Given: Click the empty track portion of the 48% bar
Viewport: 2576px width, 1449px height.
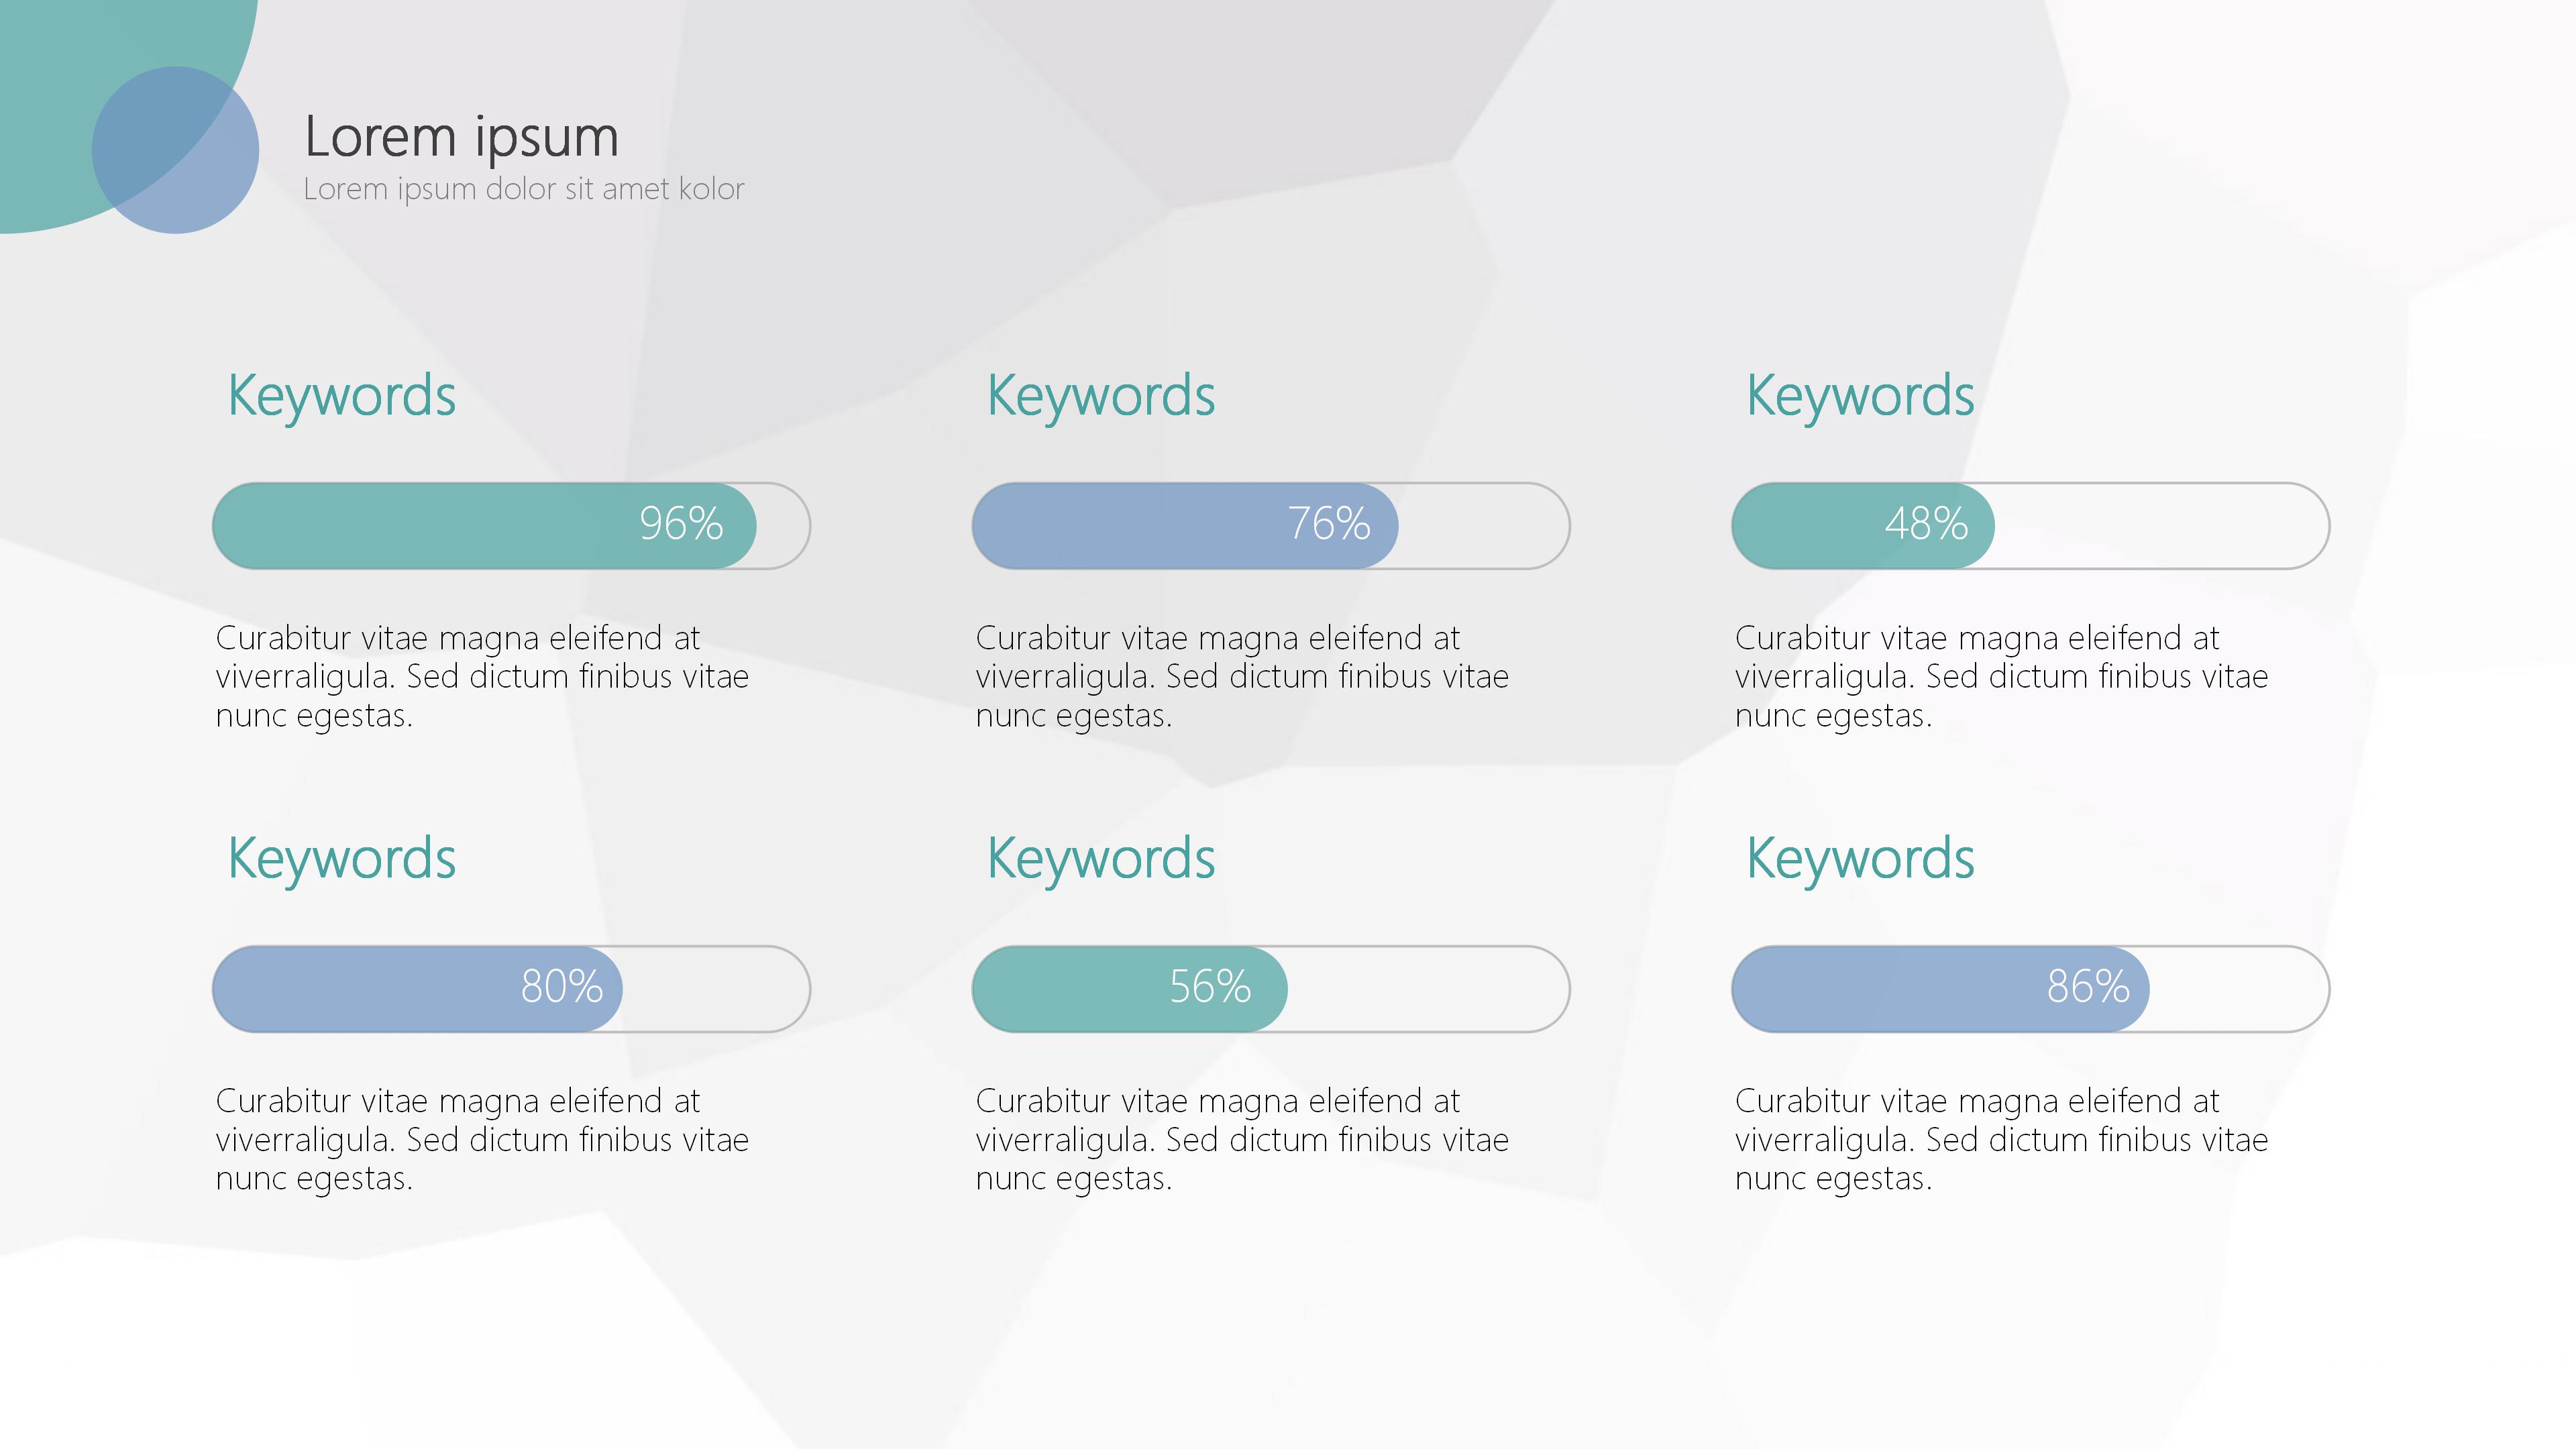Looking at the screenshot, I should click(2160, 526).
